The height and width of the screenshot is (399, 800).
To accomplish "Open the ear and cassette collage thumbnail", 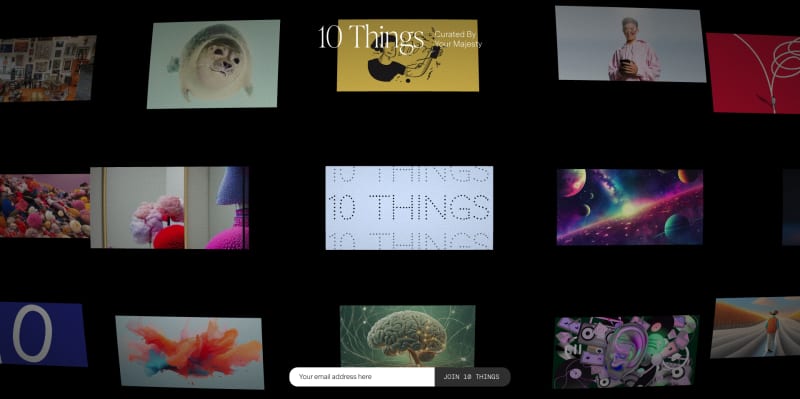I will (x=626, y=352).
